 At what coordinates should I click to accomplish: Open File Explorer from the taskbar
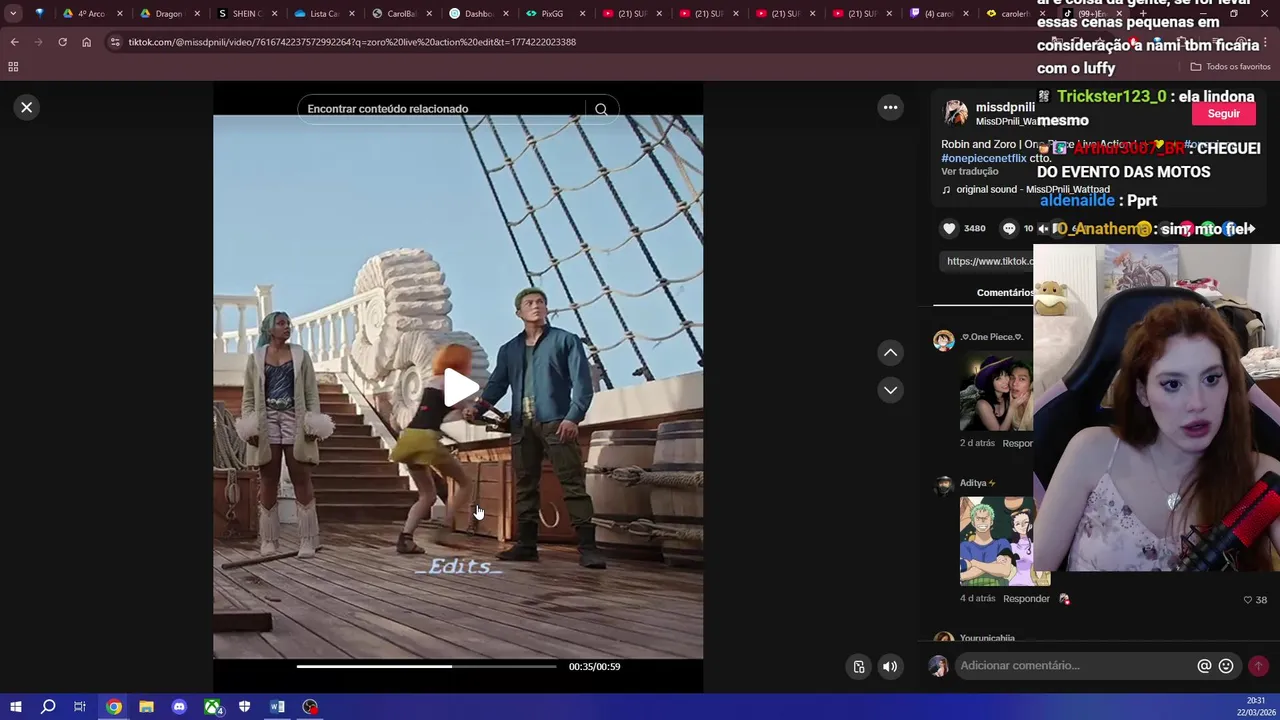tap(146, 707)
